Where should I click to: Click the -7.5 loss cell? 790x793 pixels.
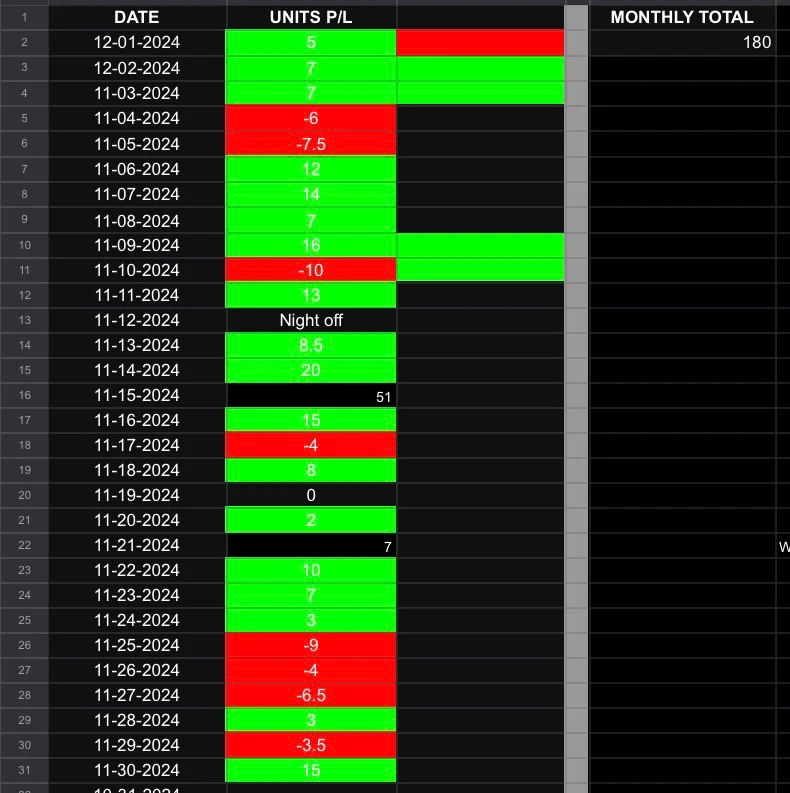tap(311, 144)
